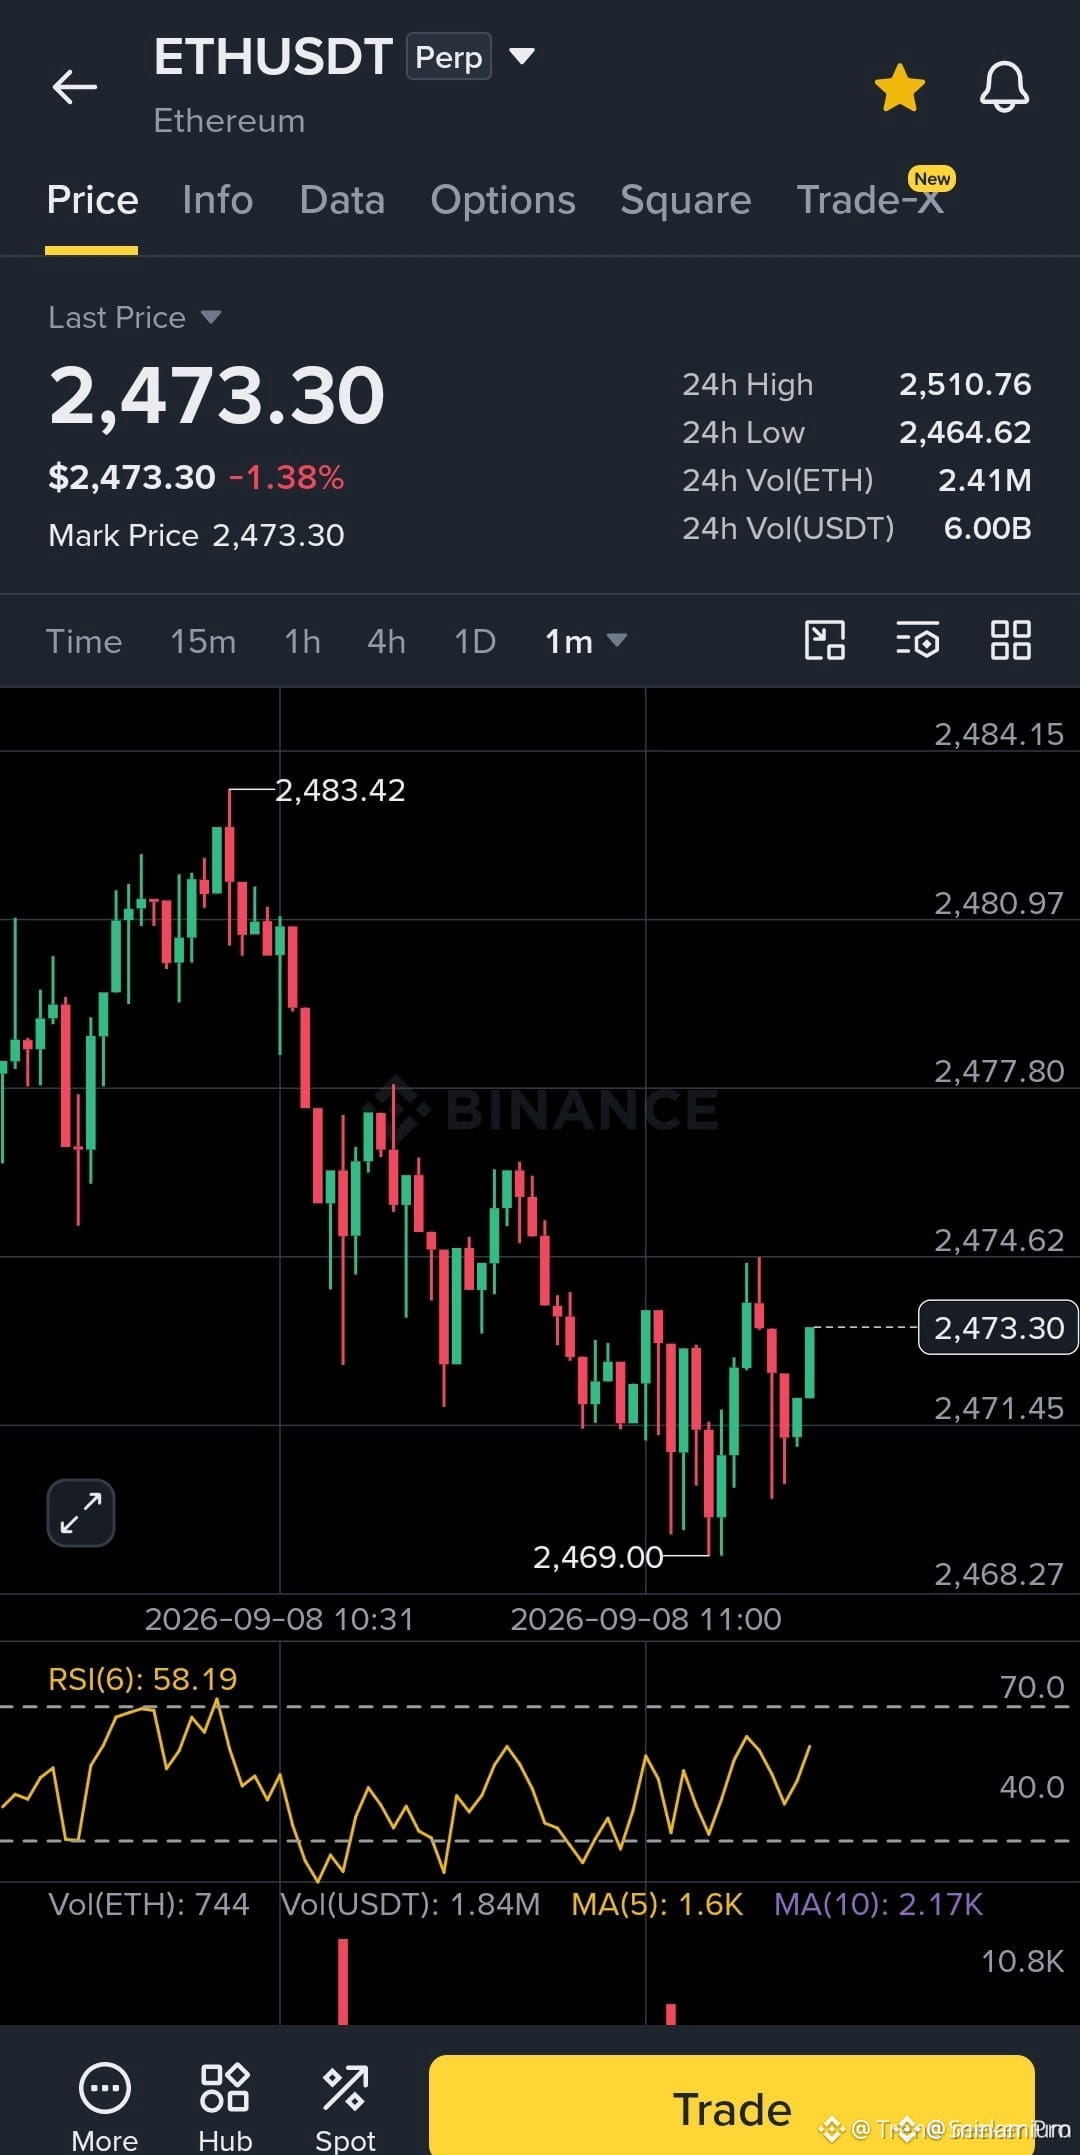
Task: Switch to the Info tab
Action: click(218, 200)
